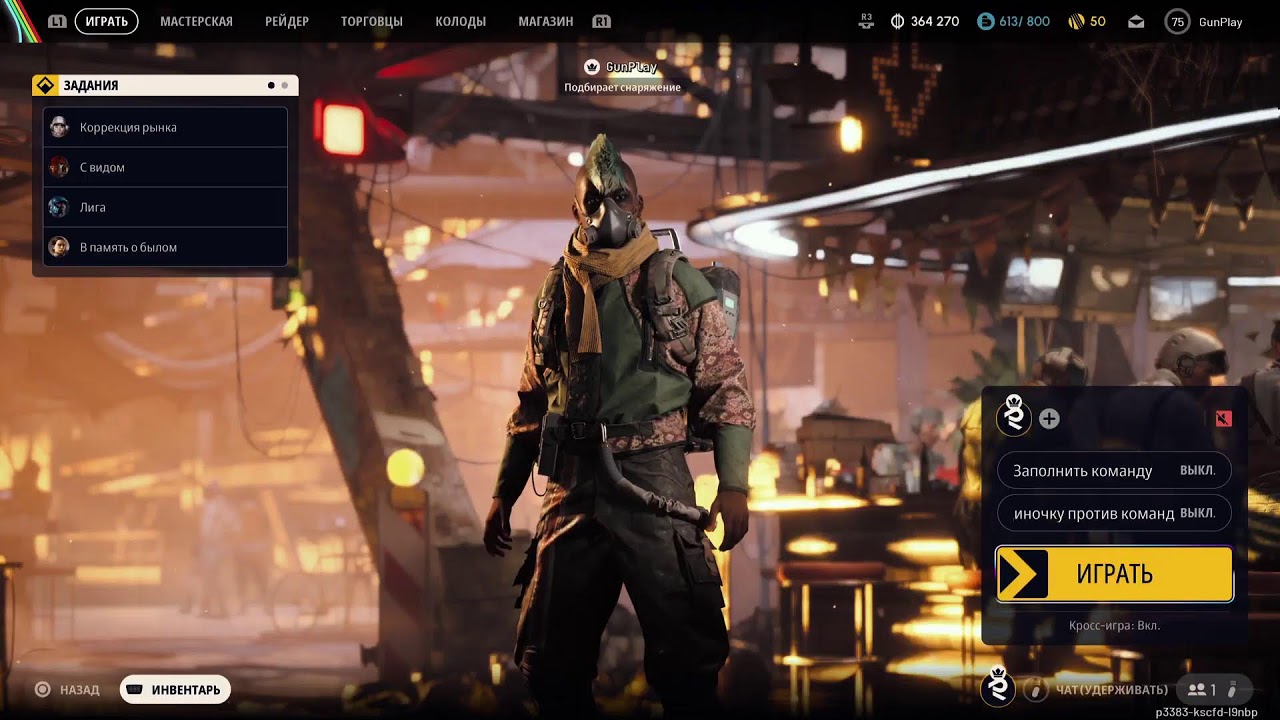Open the mail envelope icon
The height and width of the screenshot is (720, 1280).
tap(1136, 21)
